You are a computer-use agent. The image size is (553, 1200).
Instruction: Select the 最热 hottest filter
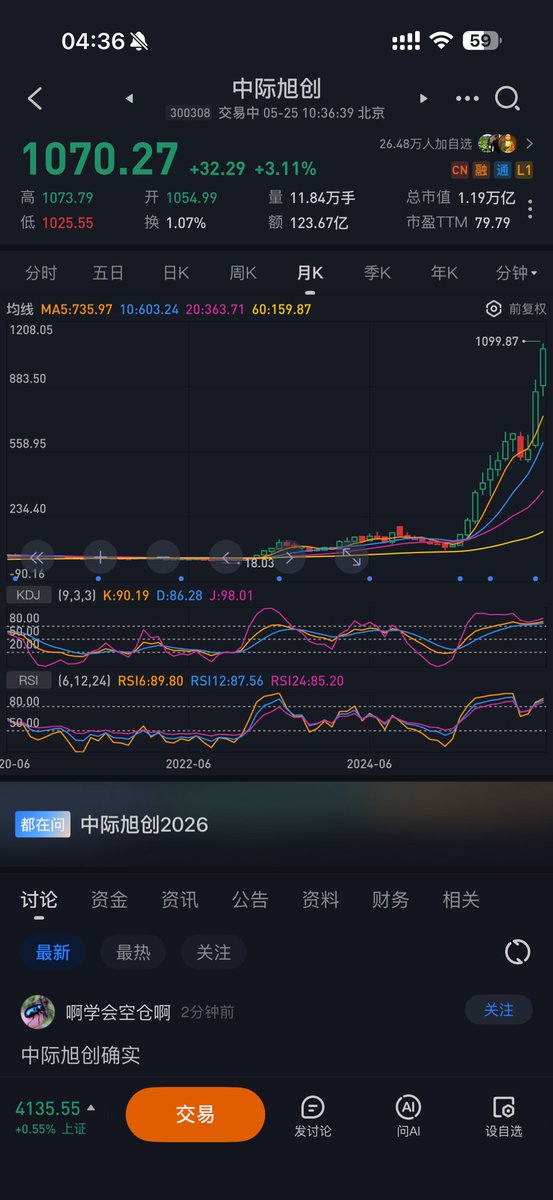(x=133, y=952)
